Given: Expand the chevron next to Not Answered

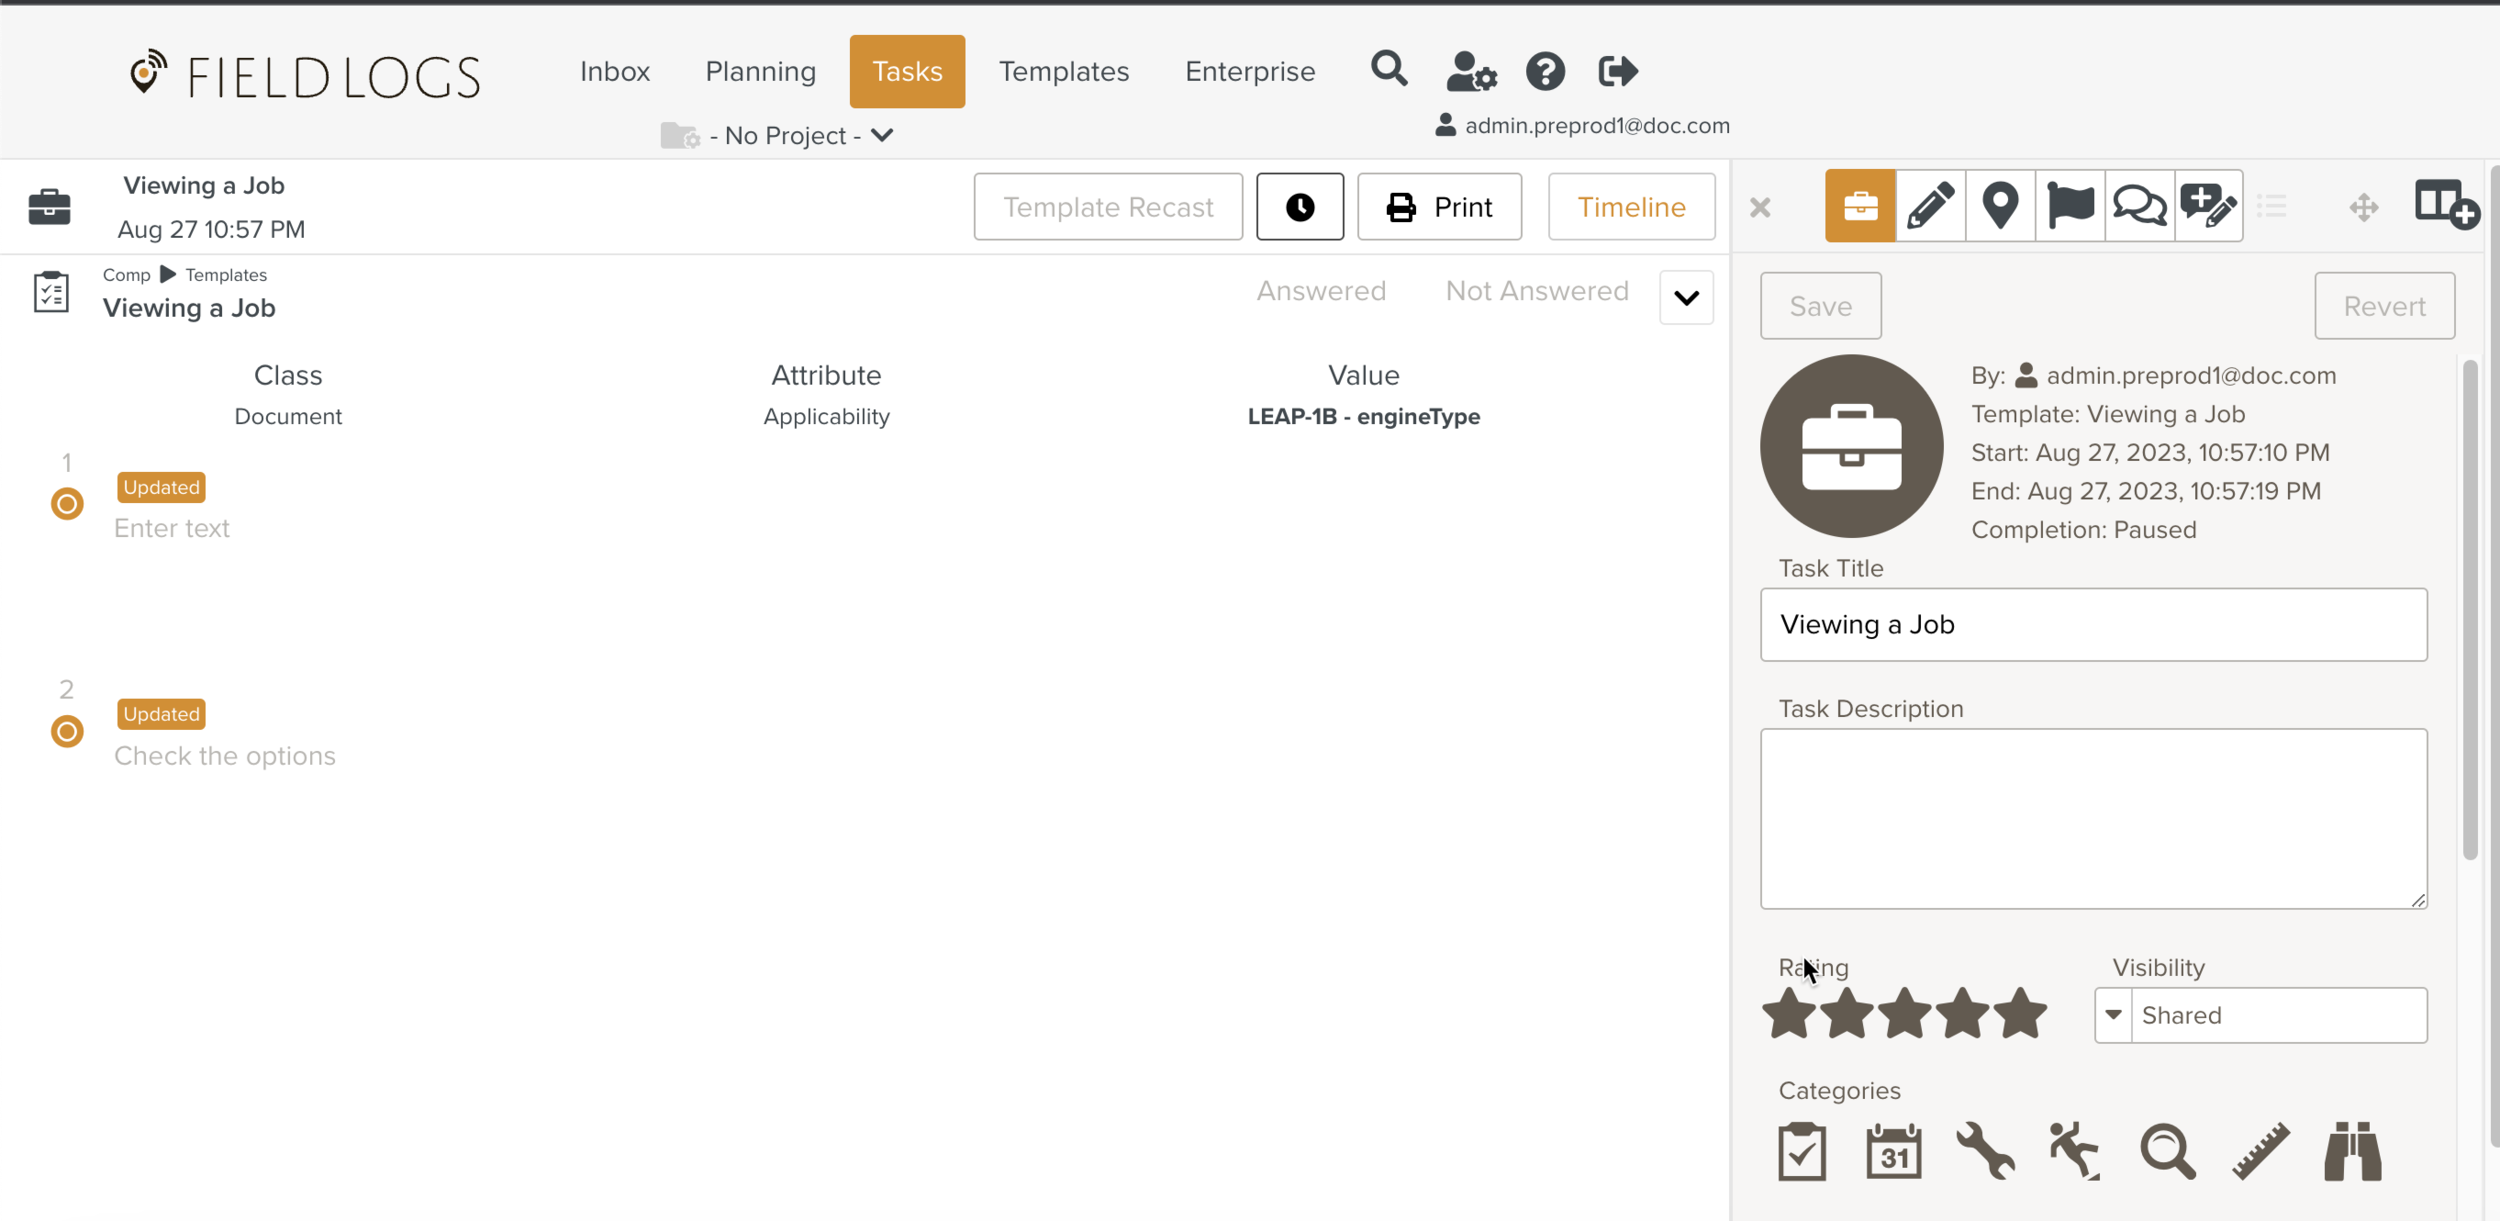Looking at the screenshot, I should coord(1686,298).
